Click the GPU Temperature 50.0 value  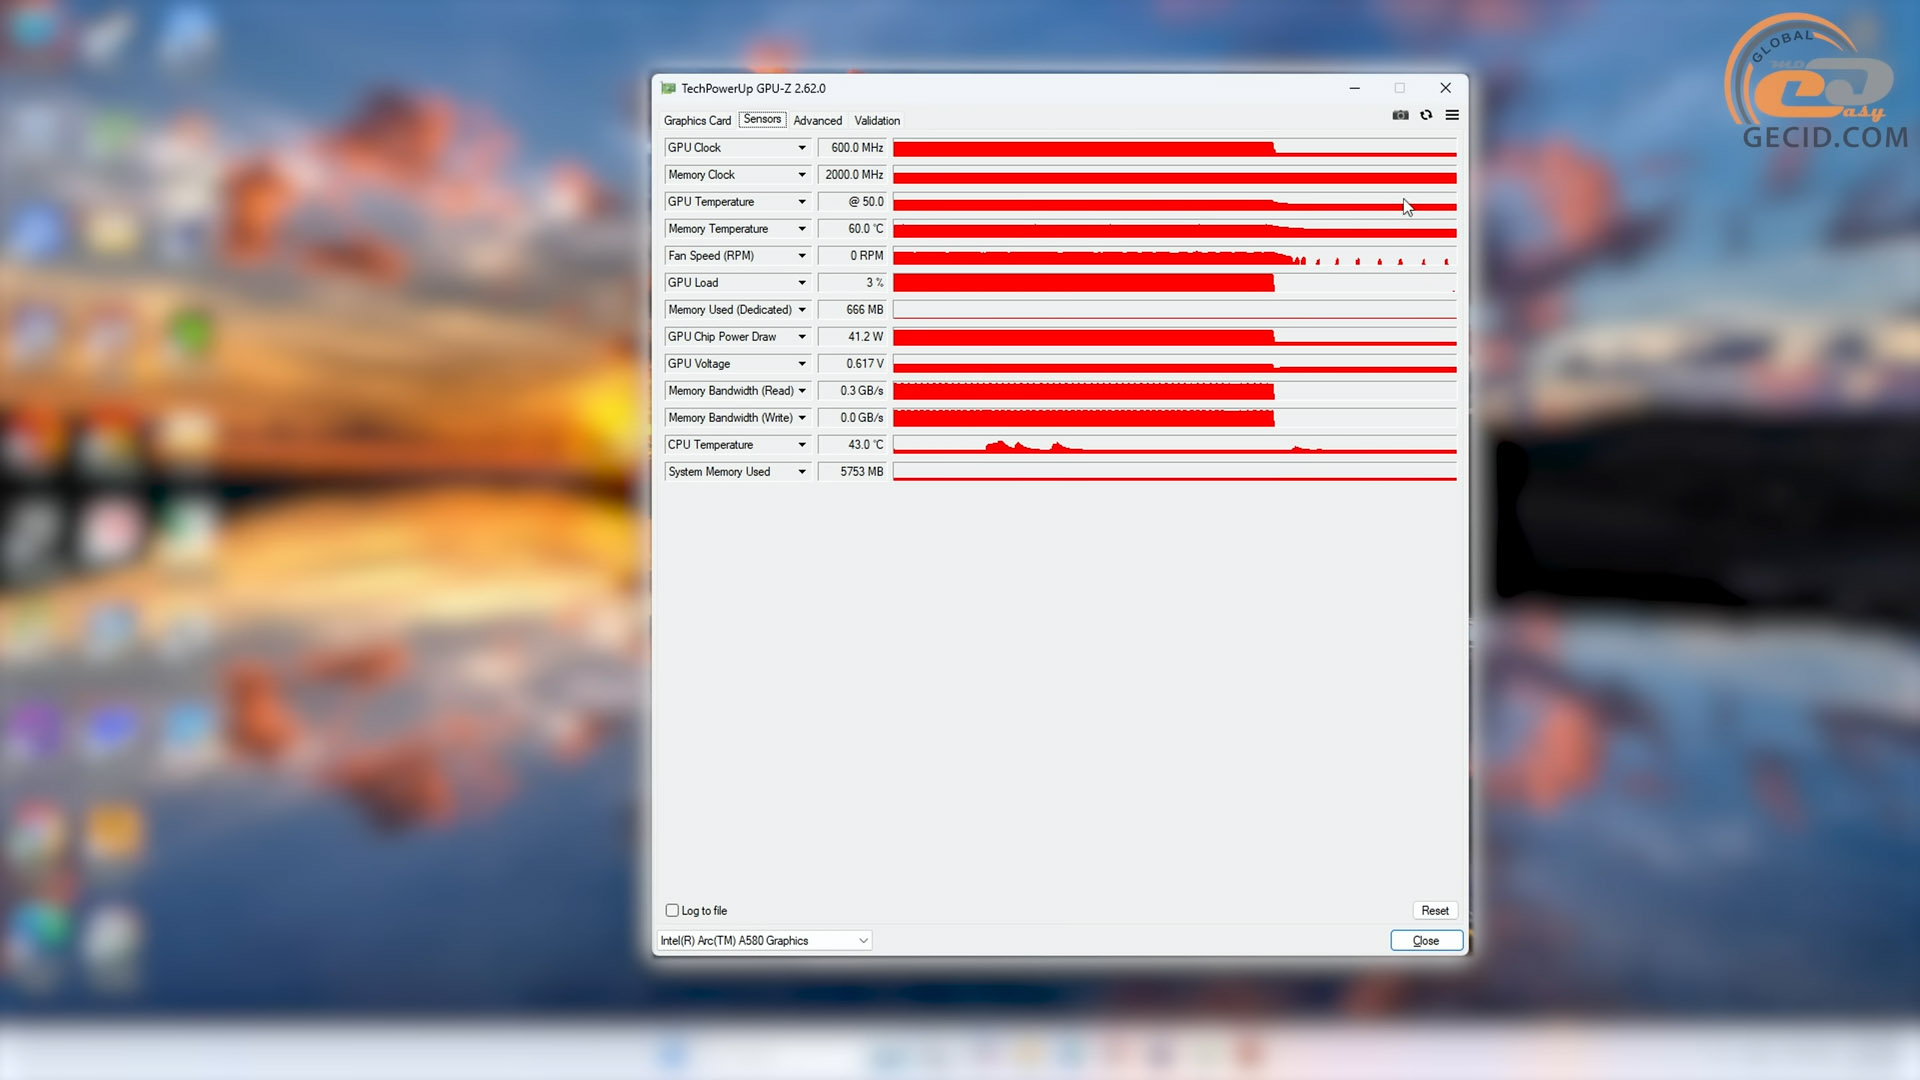coord(852,201)
